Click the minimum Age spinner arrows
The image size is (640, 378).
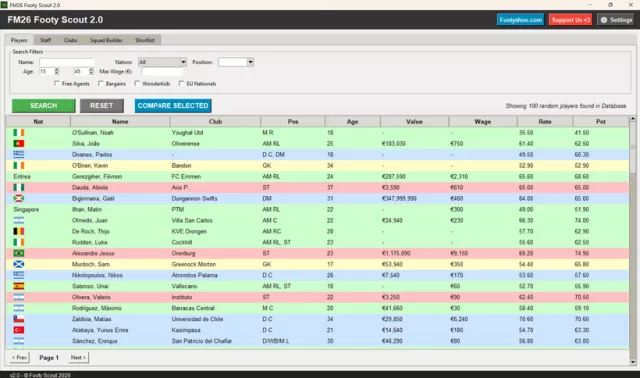(56, 71)
